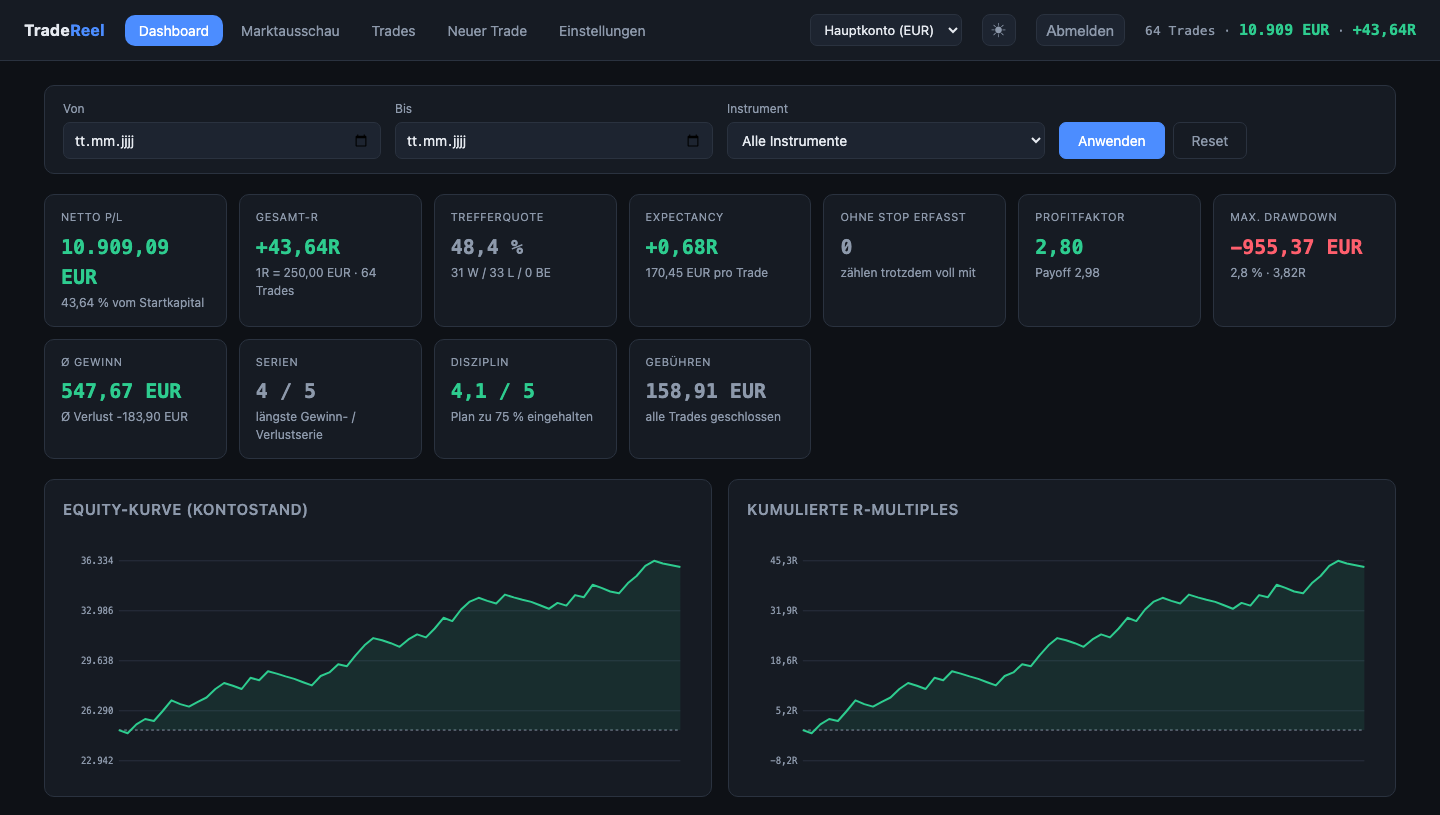Focus the Von date input field
The image size is (1440, 815).
point(222,141)
